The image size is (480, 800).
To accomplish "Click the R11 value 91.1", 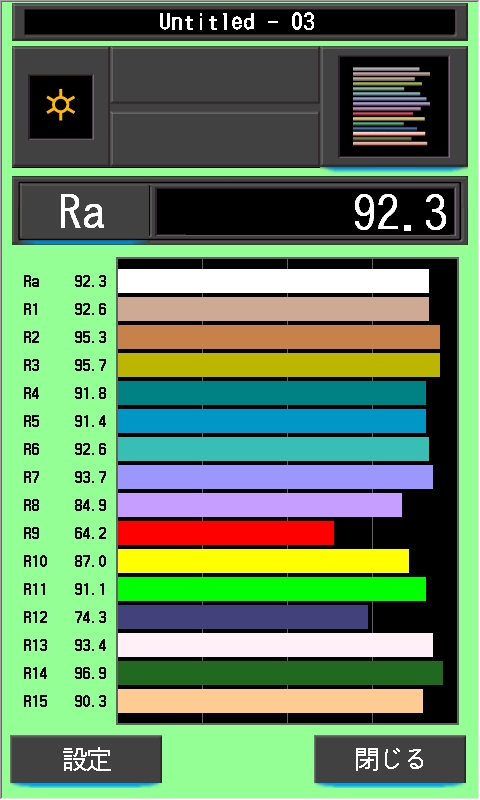I will click(x=90, y=590).
